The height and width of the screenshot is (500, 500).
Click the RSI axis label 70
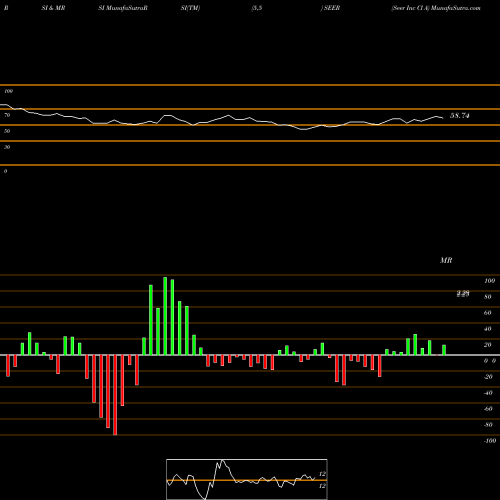pyautogui.click(x=7, y=115)
